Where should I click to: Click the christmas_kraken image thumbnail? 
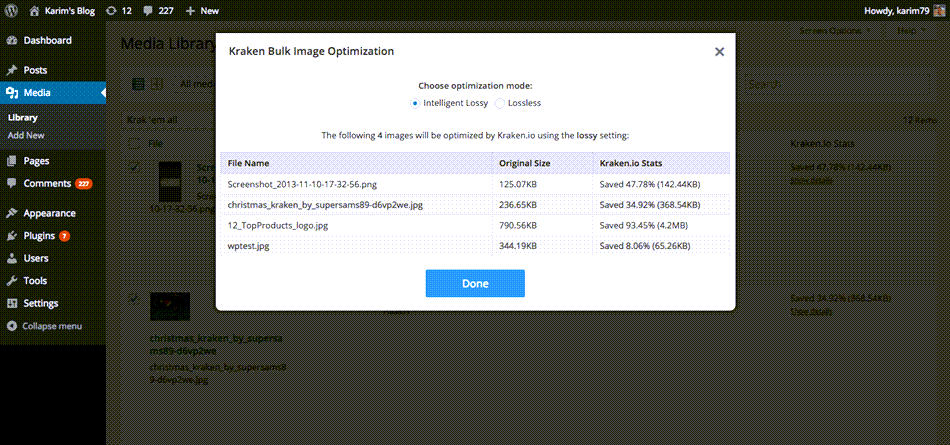click(x=170, y=307)
